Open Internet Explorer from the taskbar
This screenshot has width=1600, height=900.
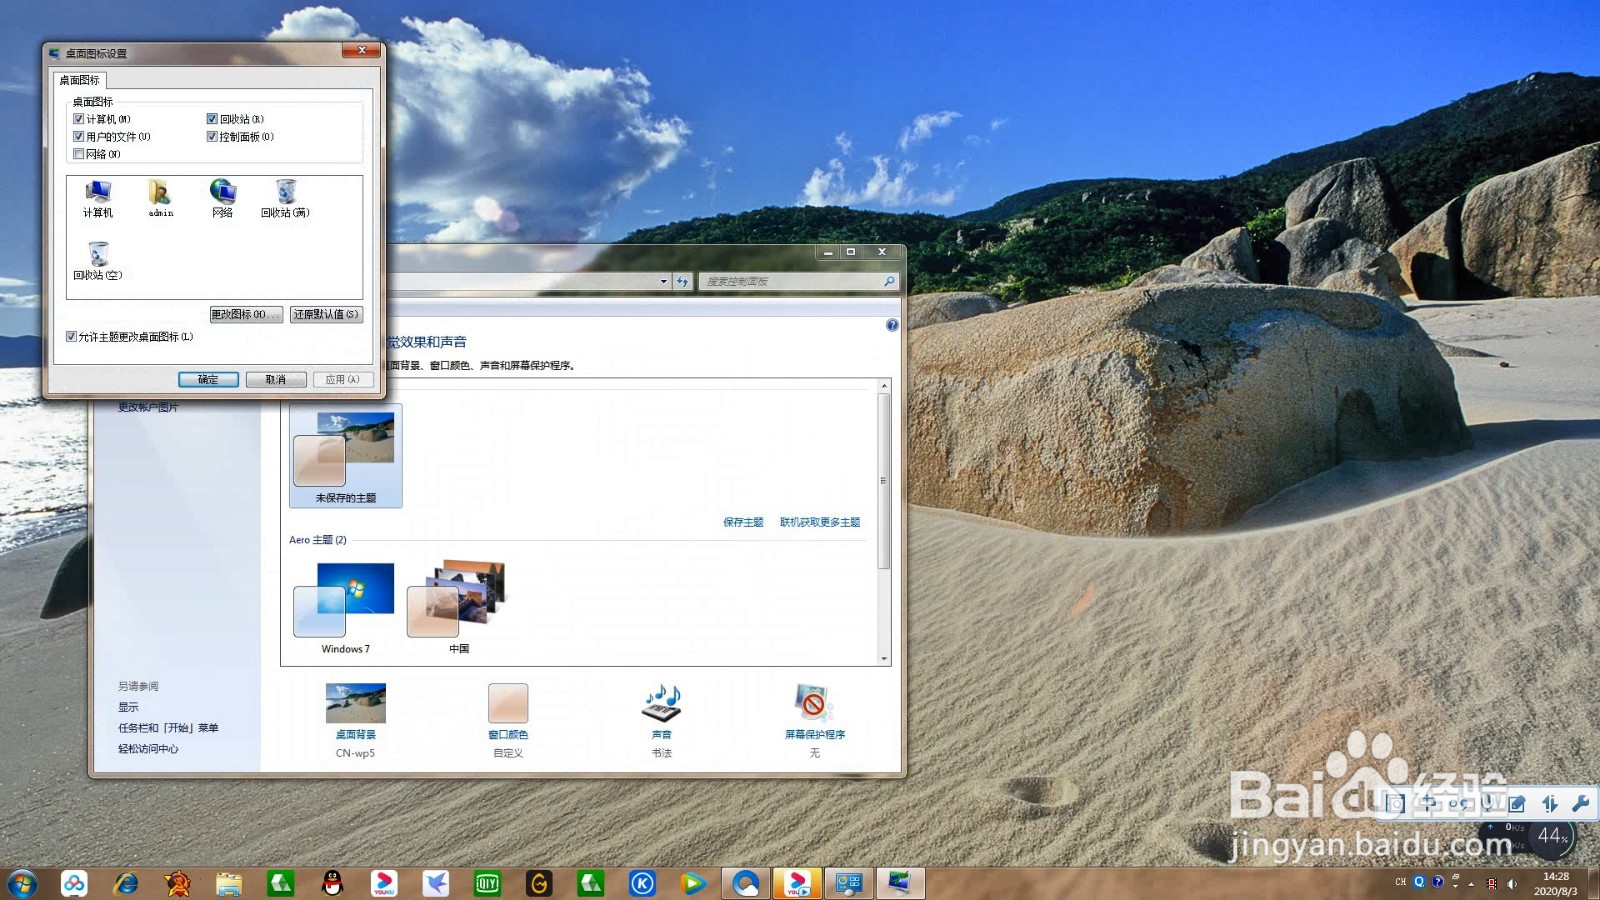126,884
